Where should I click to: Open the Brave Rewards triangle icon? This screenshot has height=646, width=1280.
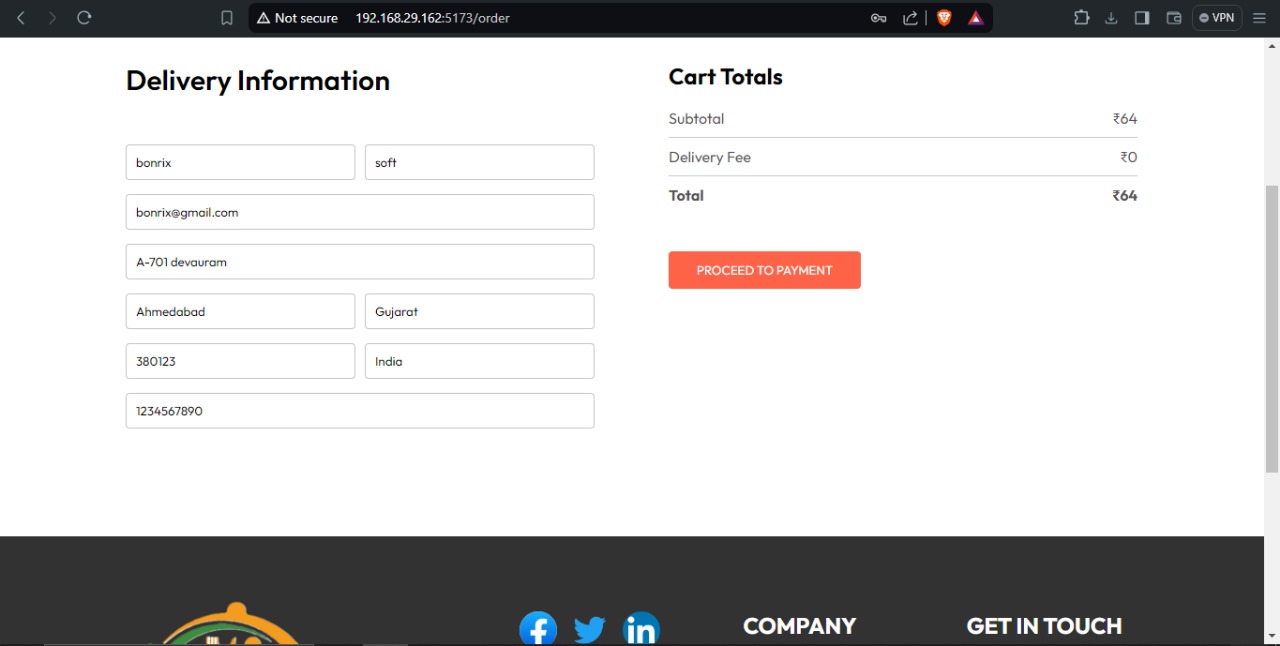tap(976, 18)
